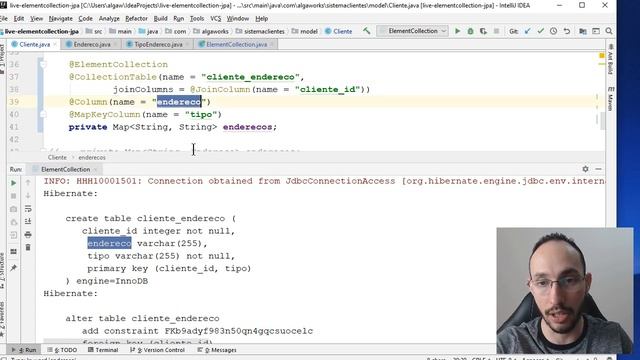The width and height of the screenshot is (640, 360).
Task: Toggle scroll to end in console
Action: coord(28,222)
